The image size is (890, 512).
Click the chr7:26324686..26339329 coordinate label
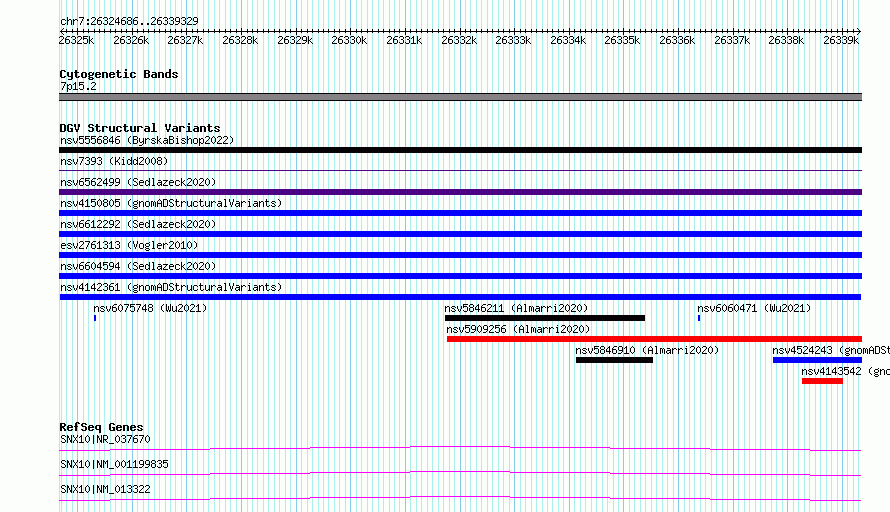coord(129,21)
